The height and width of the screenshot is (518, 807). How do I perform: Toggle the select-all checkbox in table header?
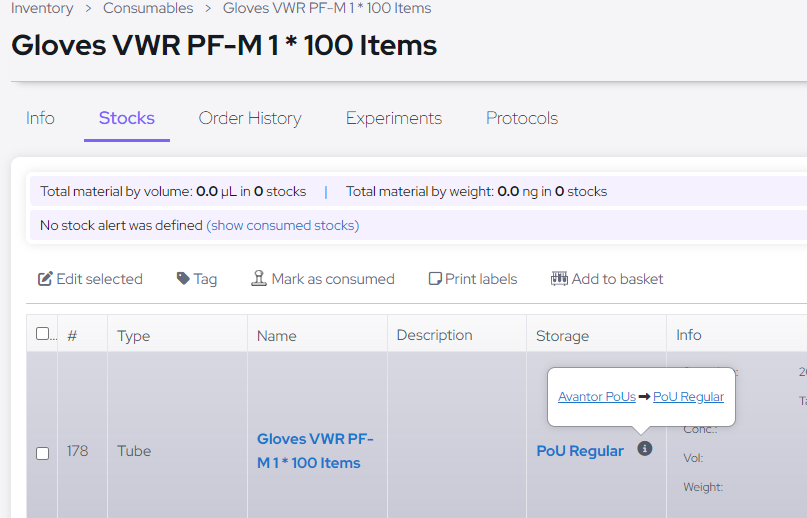tap(42, 334)
